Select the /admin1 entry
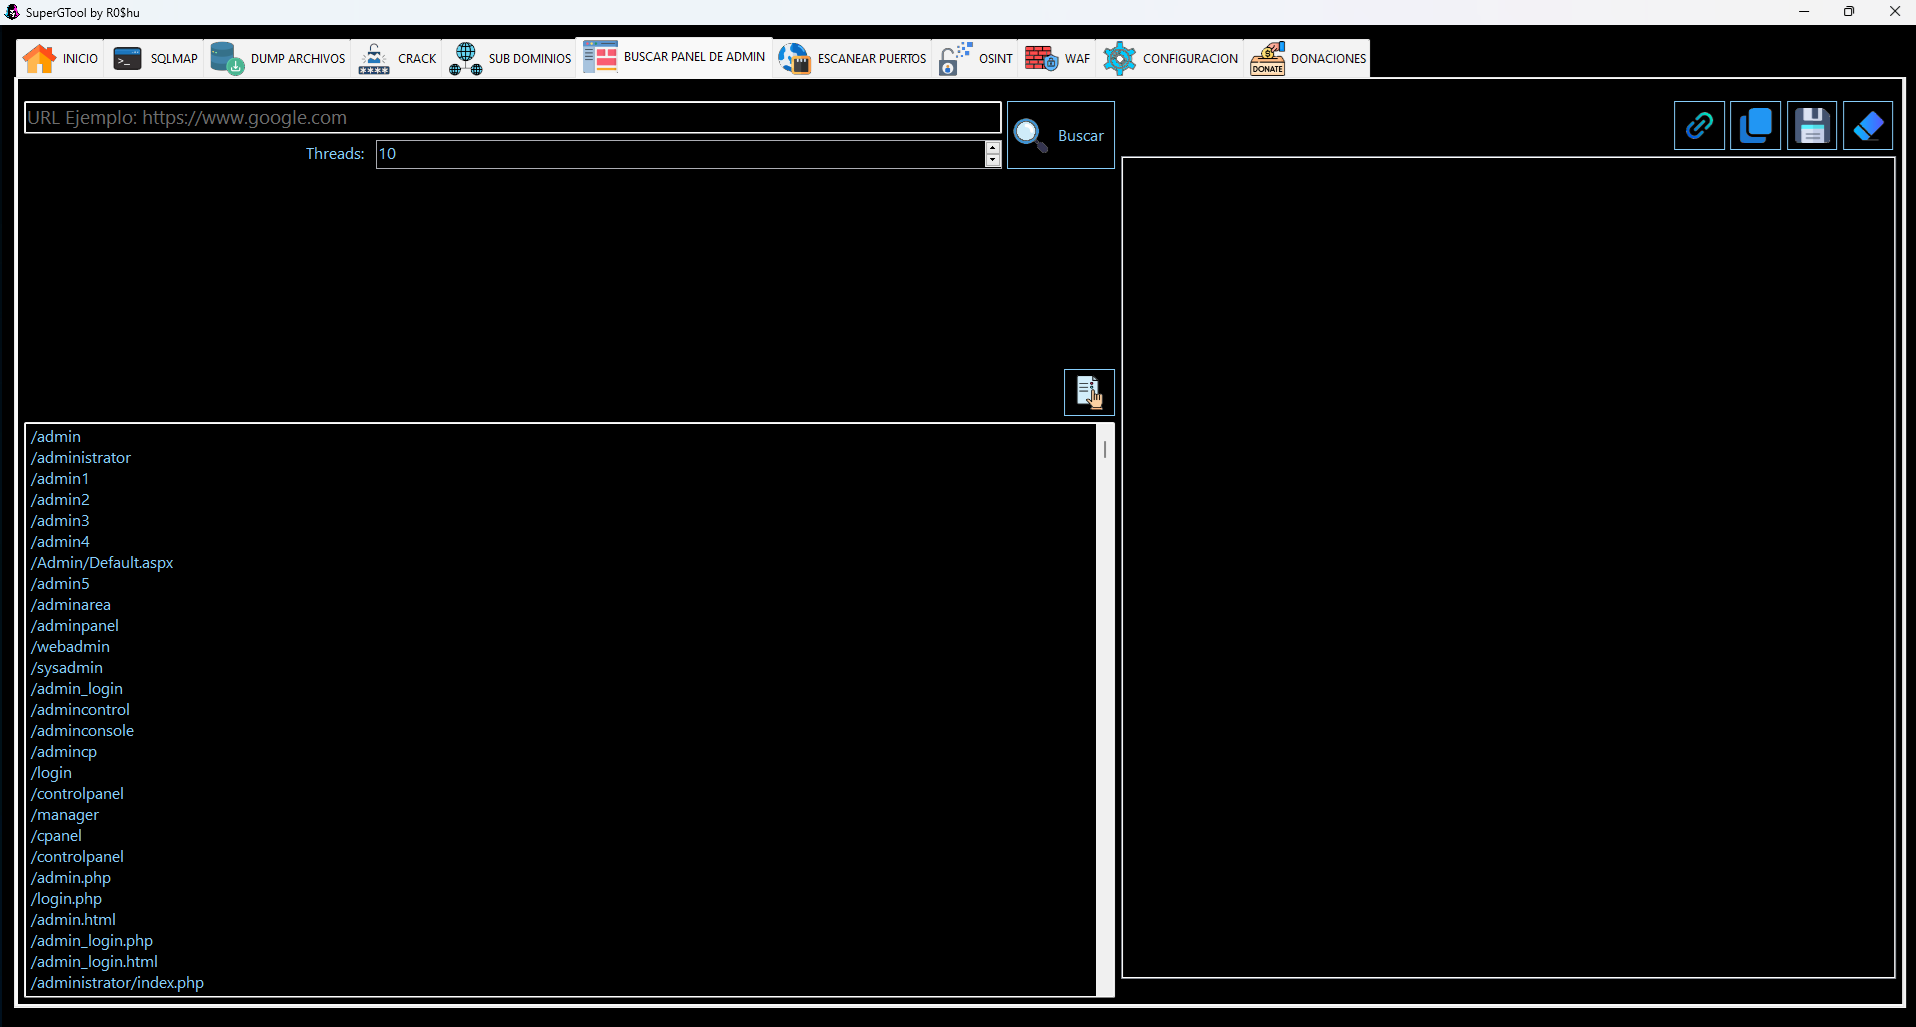 60,479
